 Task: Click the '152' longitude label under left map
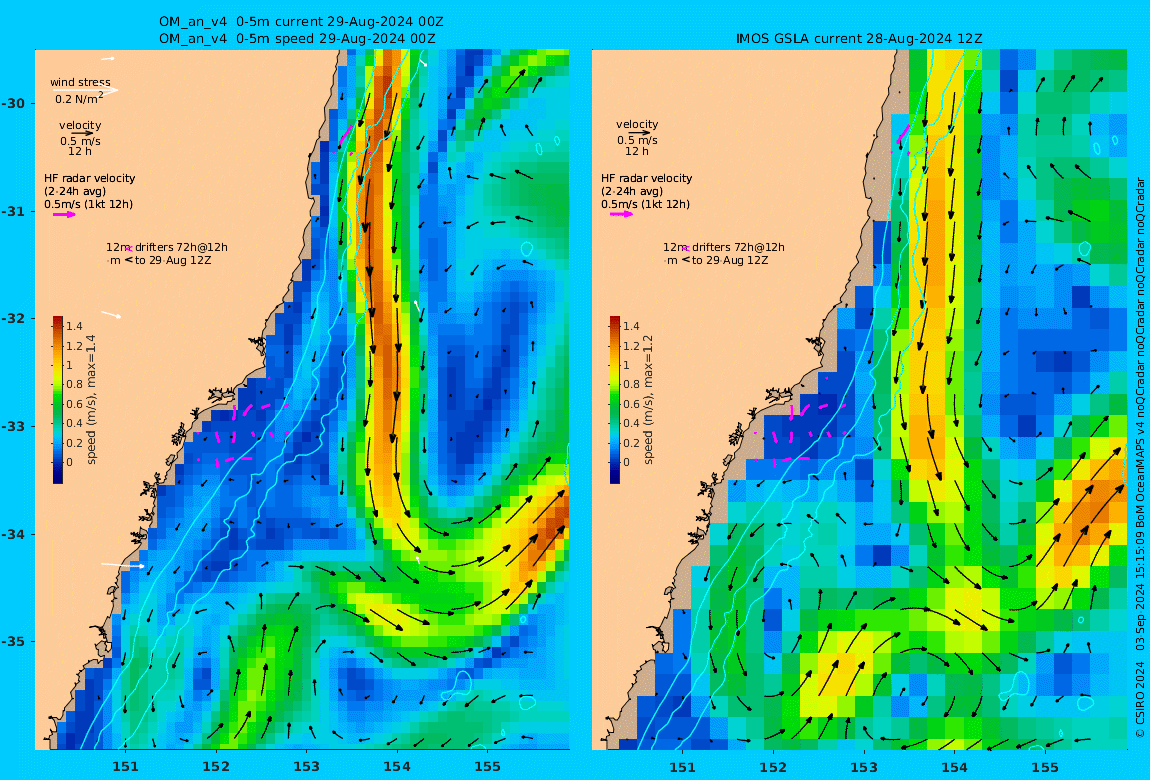coord(216,767)
